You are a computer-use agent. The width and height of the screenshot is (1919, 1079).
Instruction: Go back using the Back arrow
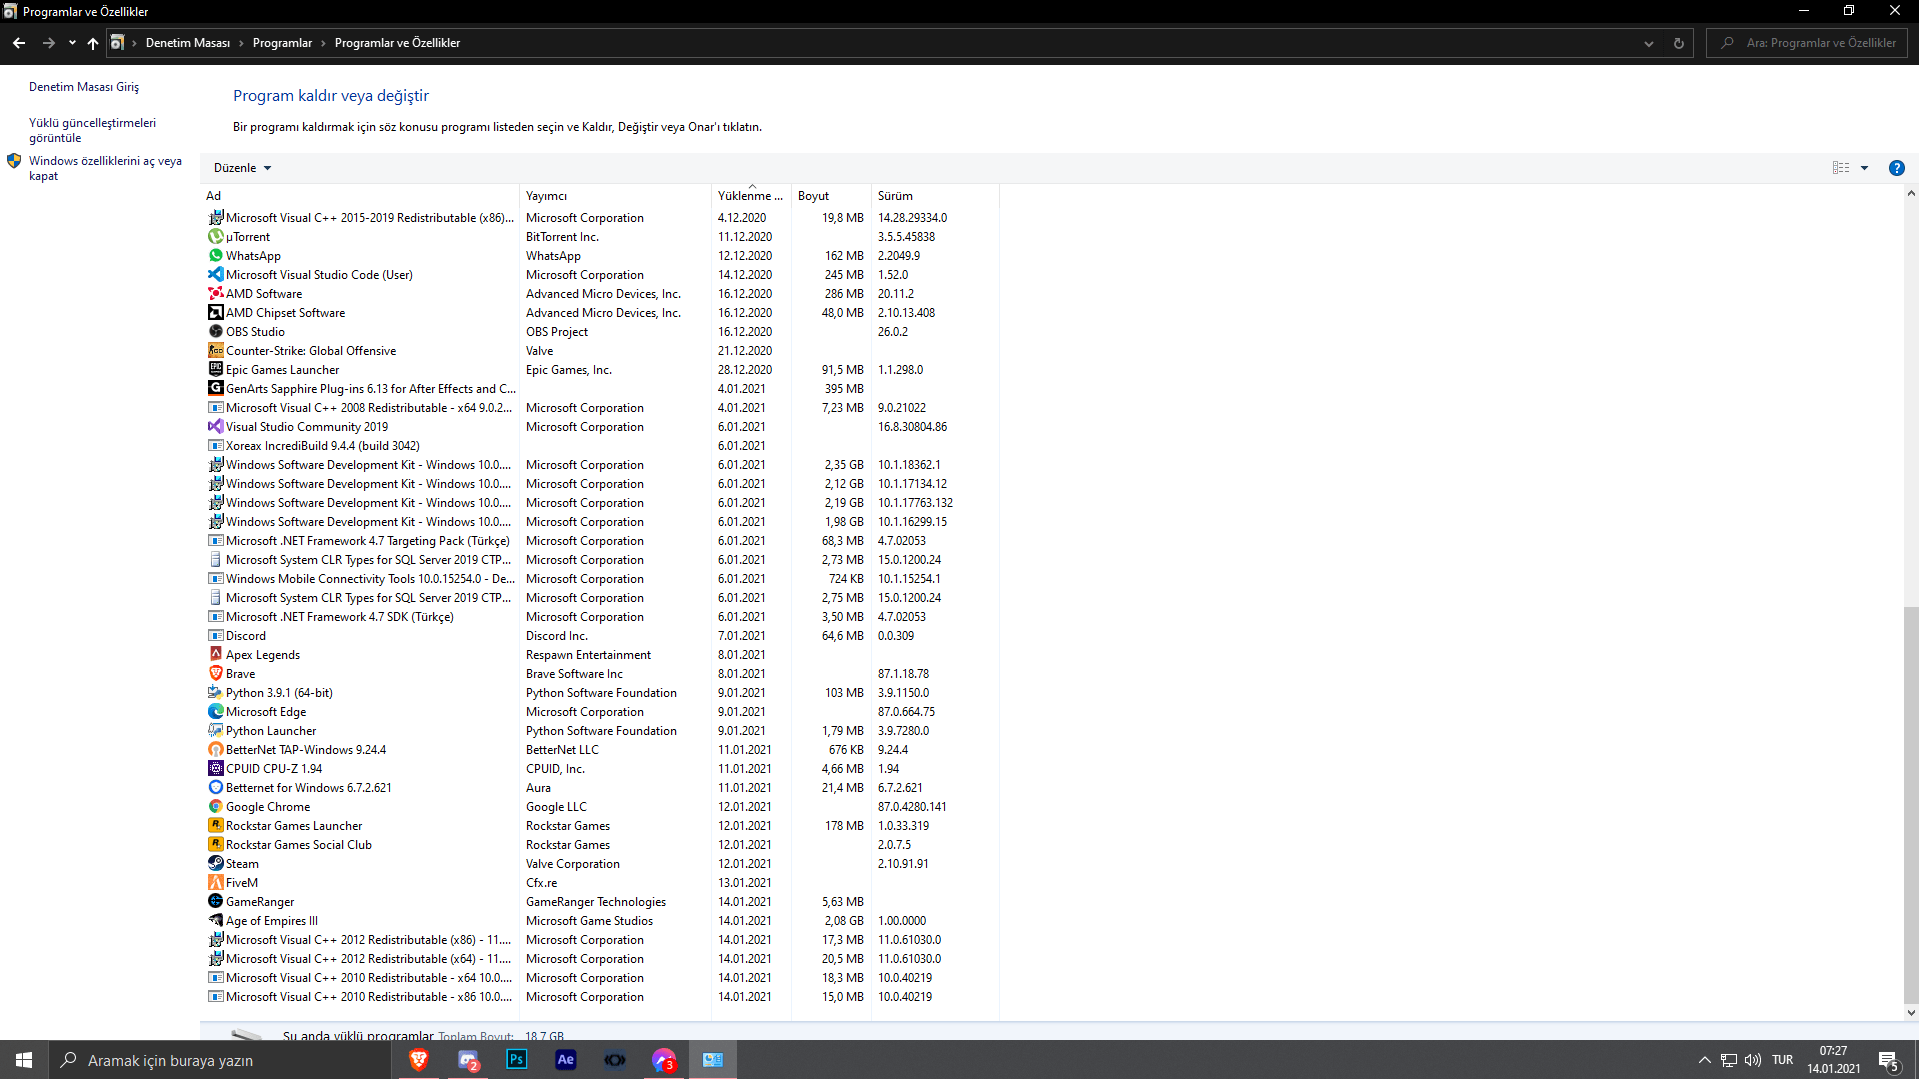19,43
